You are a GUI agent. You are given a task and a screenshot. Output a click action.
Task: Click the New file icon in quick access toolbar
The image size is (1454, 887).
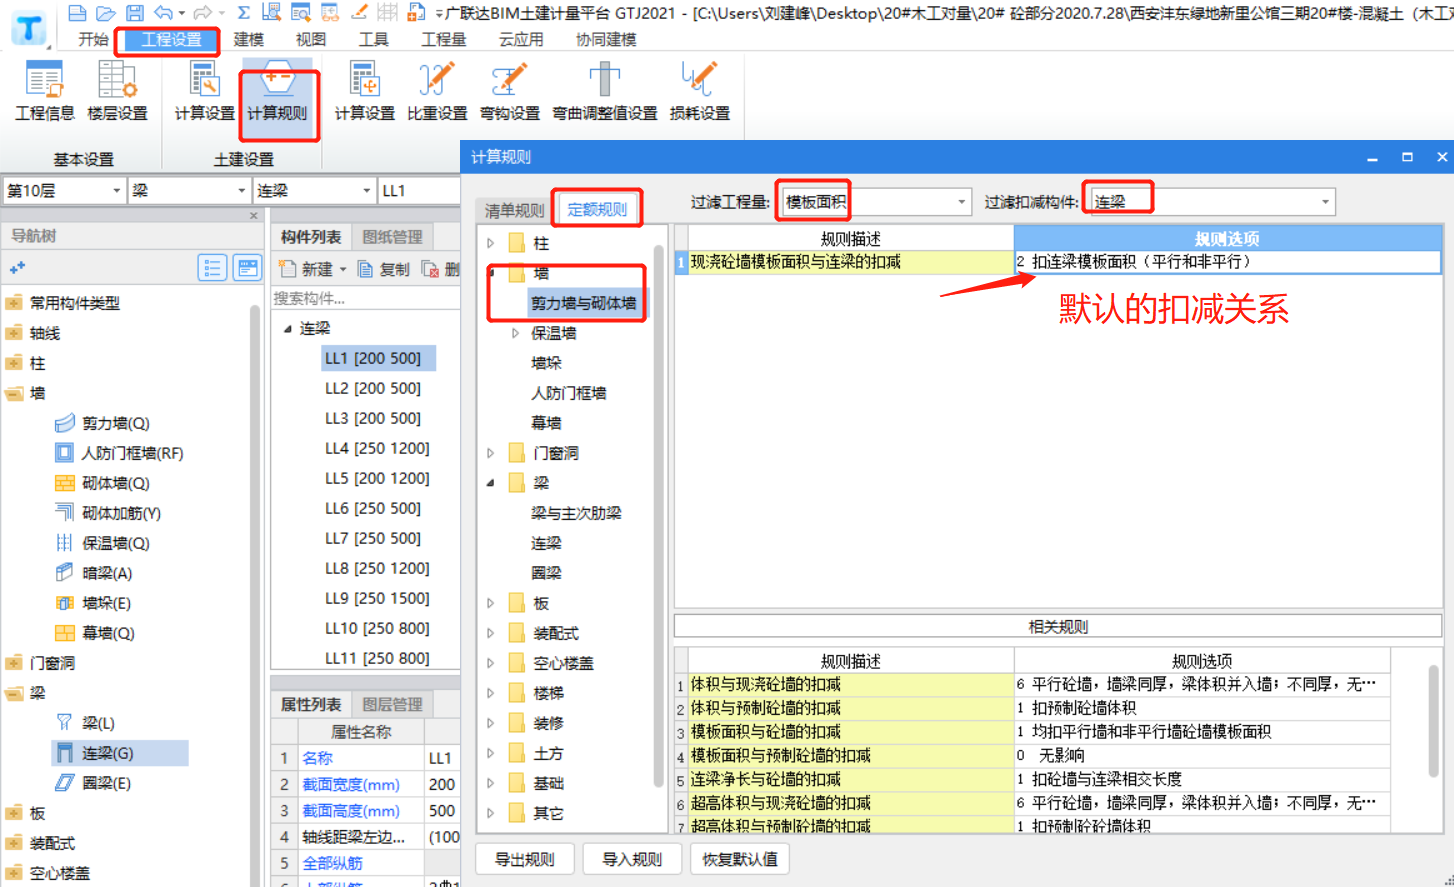point(77,13)
